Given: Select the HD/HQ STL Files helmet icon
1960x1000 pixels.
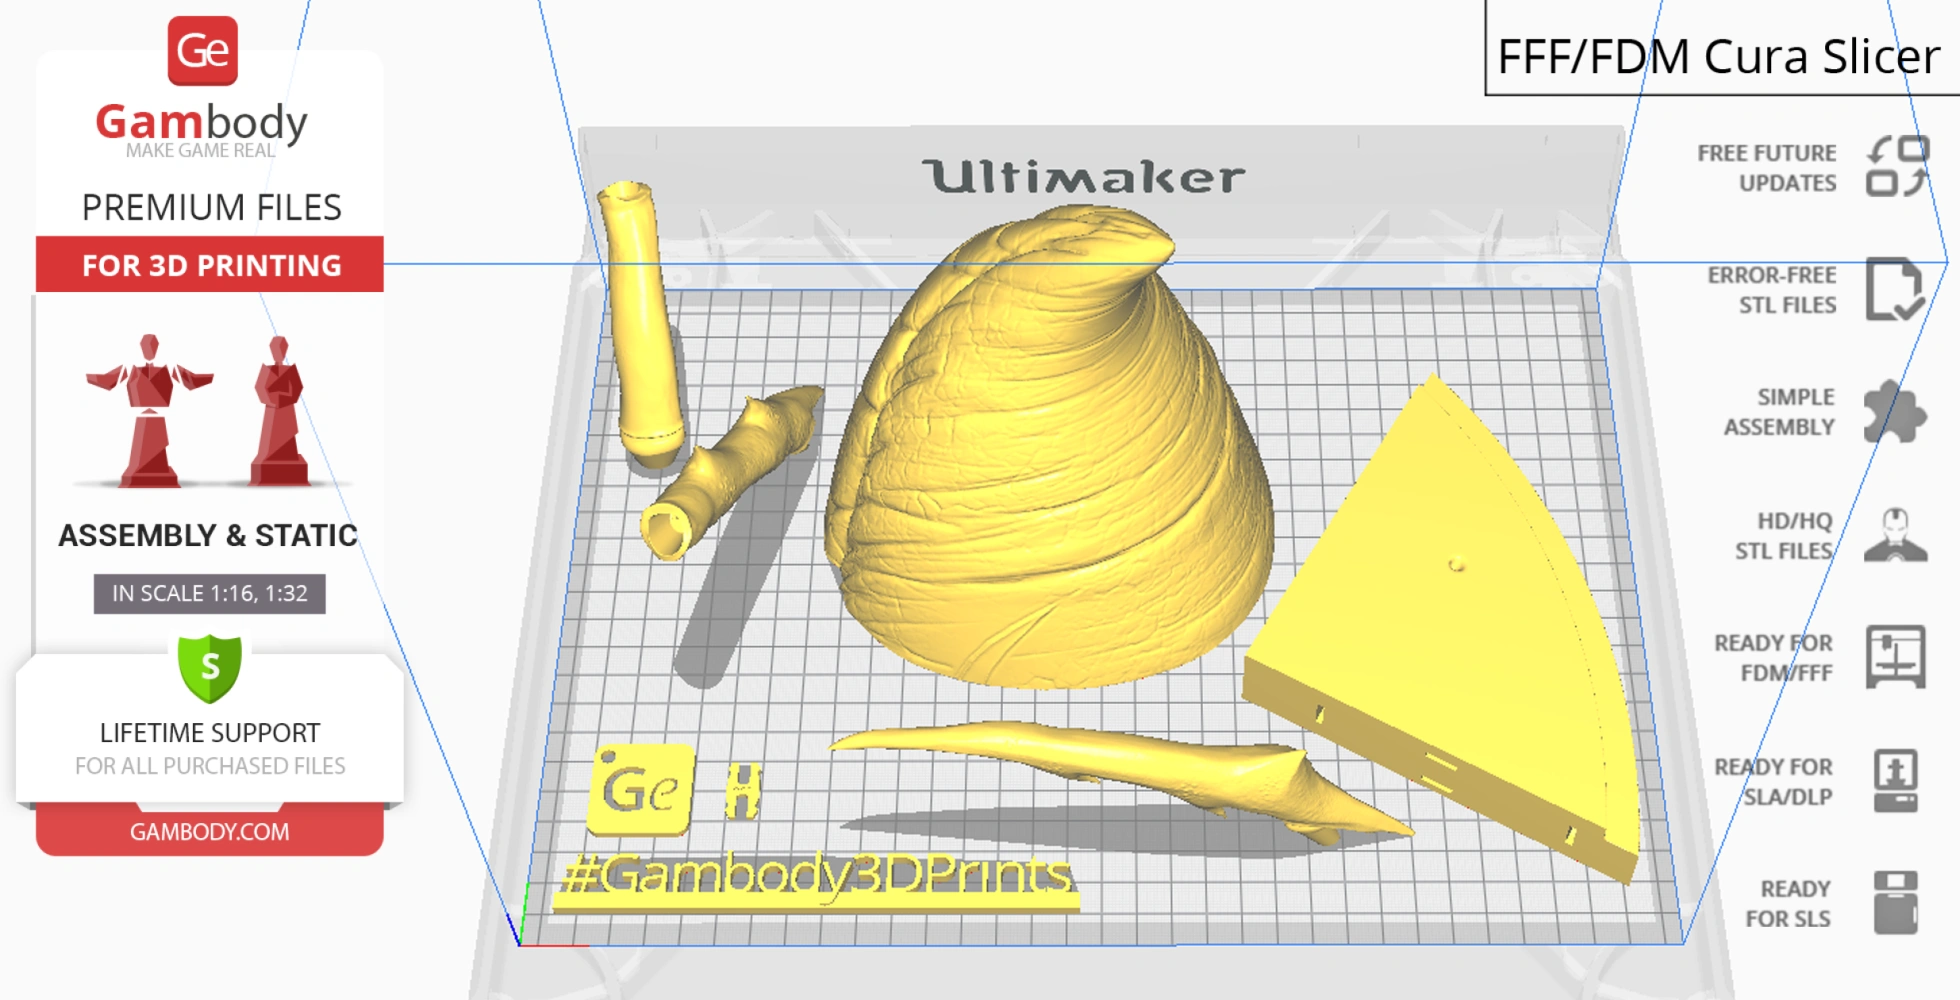Looking at the screenshot, I should (1895, 535).
